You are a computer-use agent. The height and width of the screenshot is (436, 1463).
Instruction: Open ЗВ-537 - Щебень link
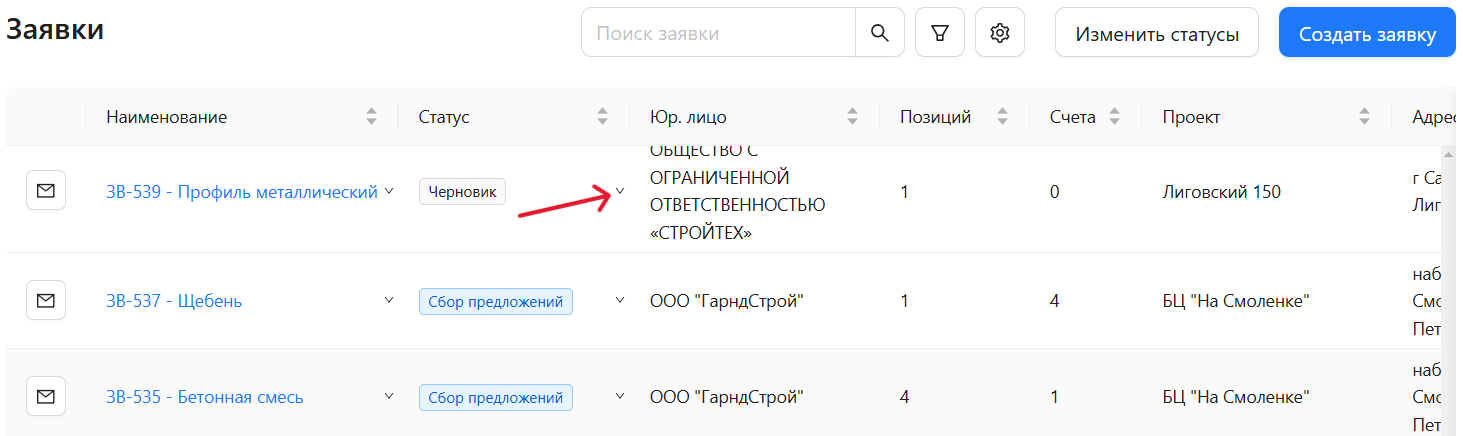pos(174,301)
